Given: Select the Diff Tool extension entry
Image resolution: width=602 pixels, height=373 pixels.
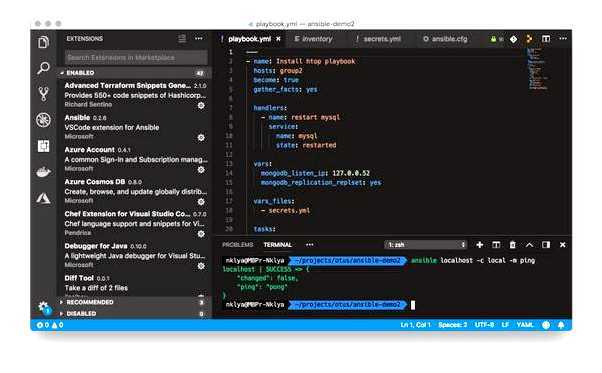Looking at the screenshot, I should (134, 285).
